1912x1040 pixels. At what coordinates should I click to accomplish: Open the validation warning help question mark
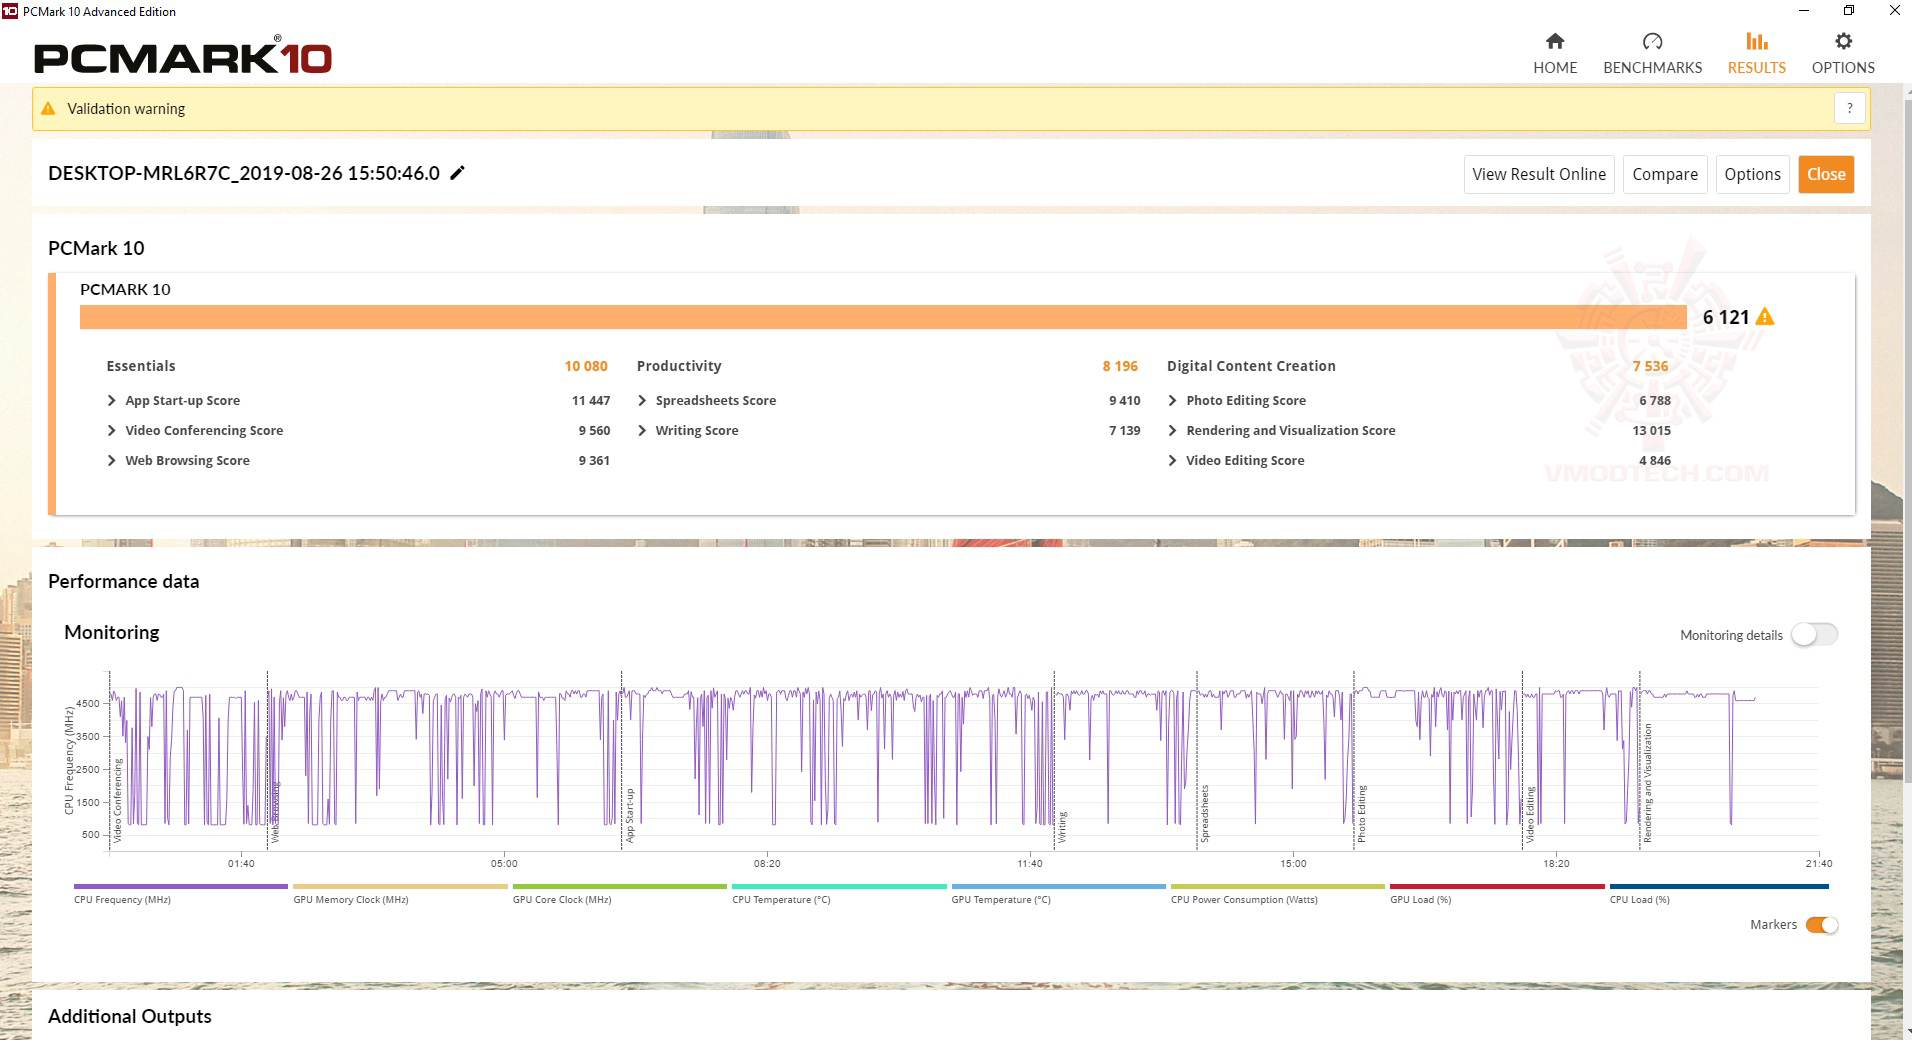click(1850, 108)
